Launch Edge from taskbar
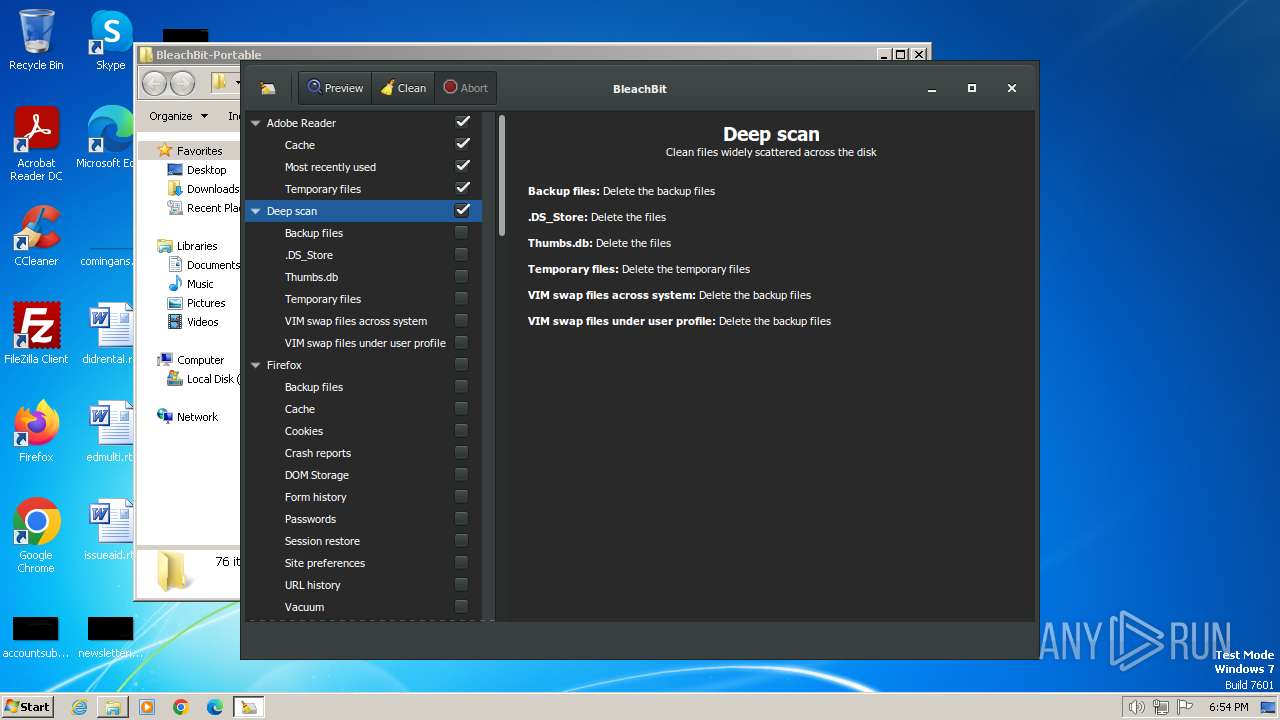The width and height of the screenshot is (1280, 720). [x=215, y=707]
